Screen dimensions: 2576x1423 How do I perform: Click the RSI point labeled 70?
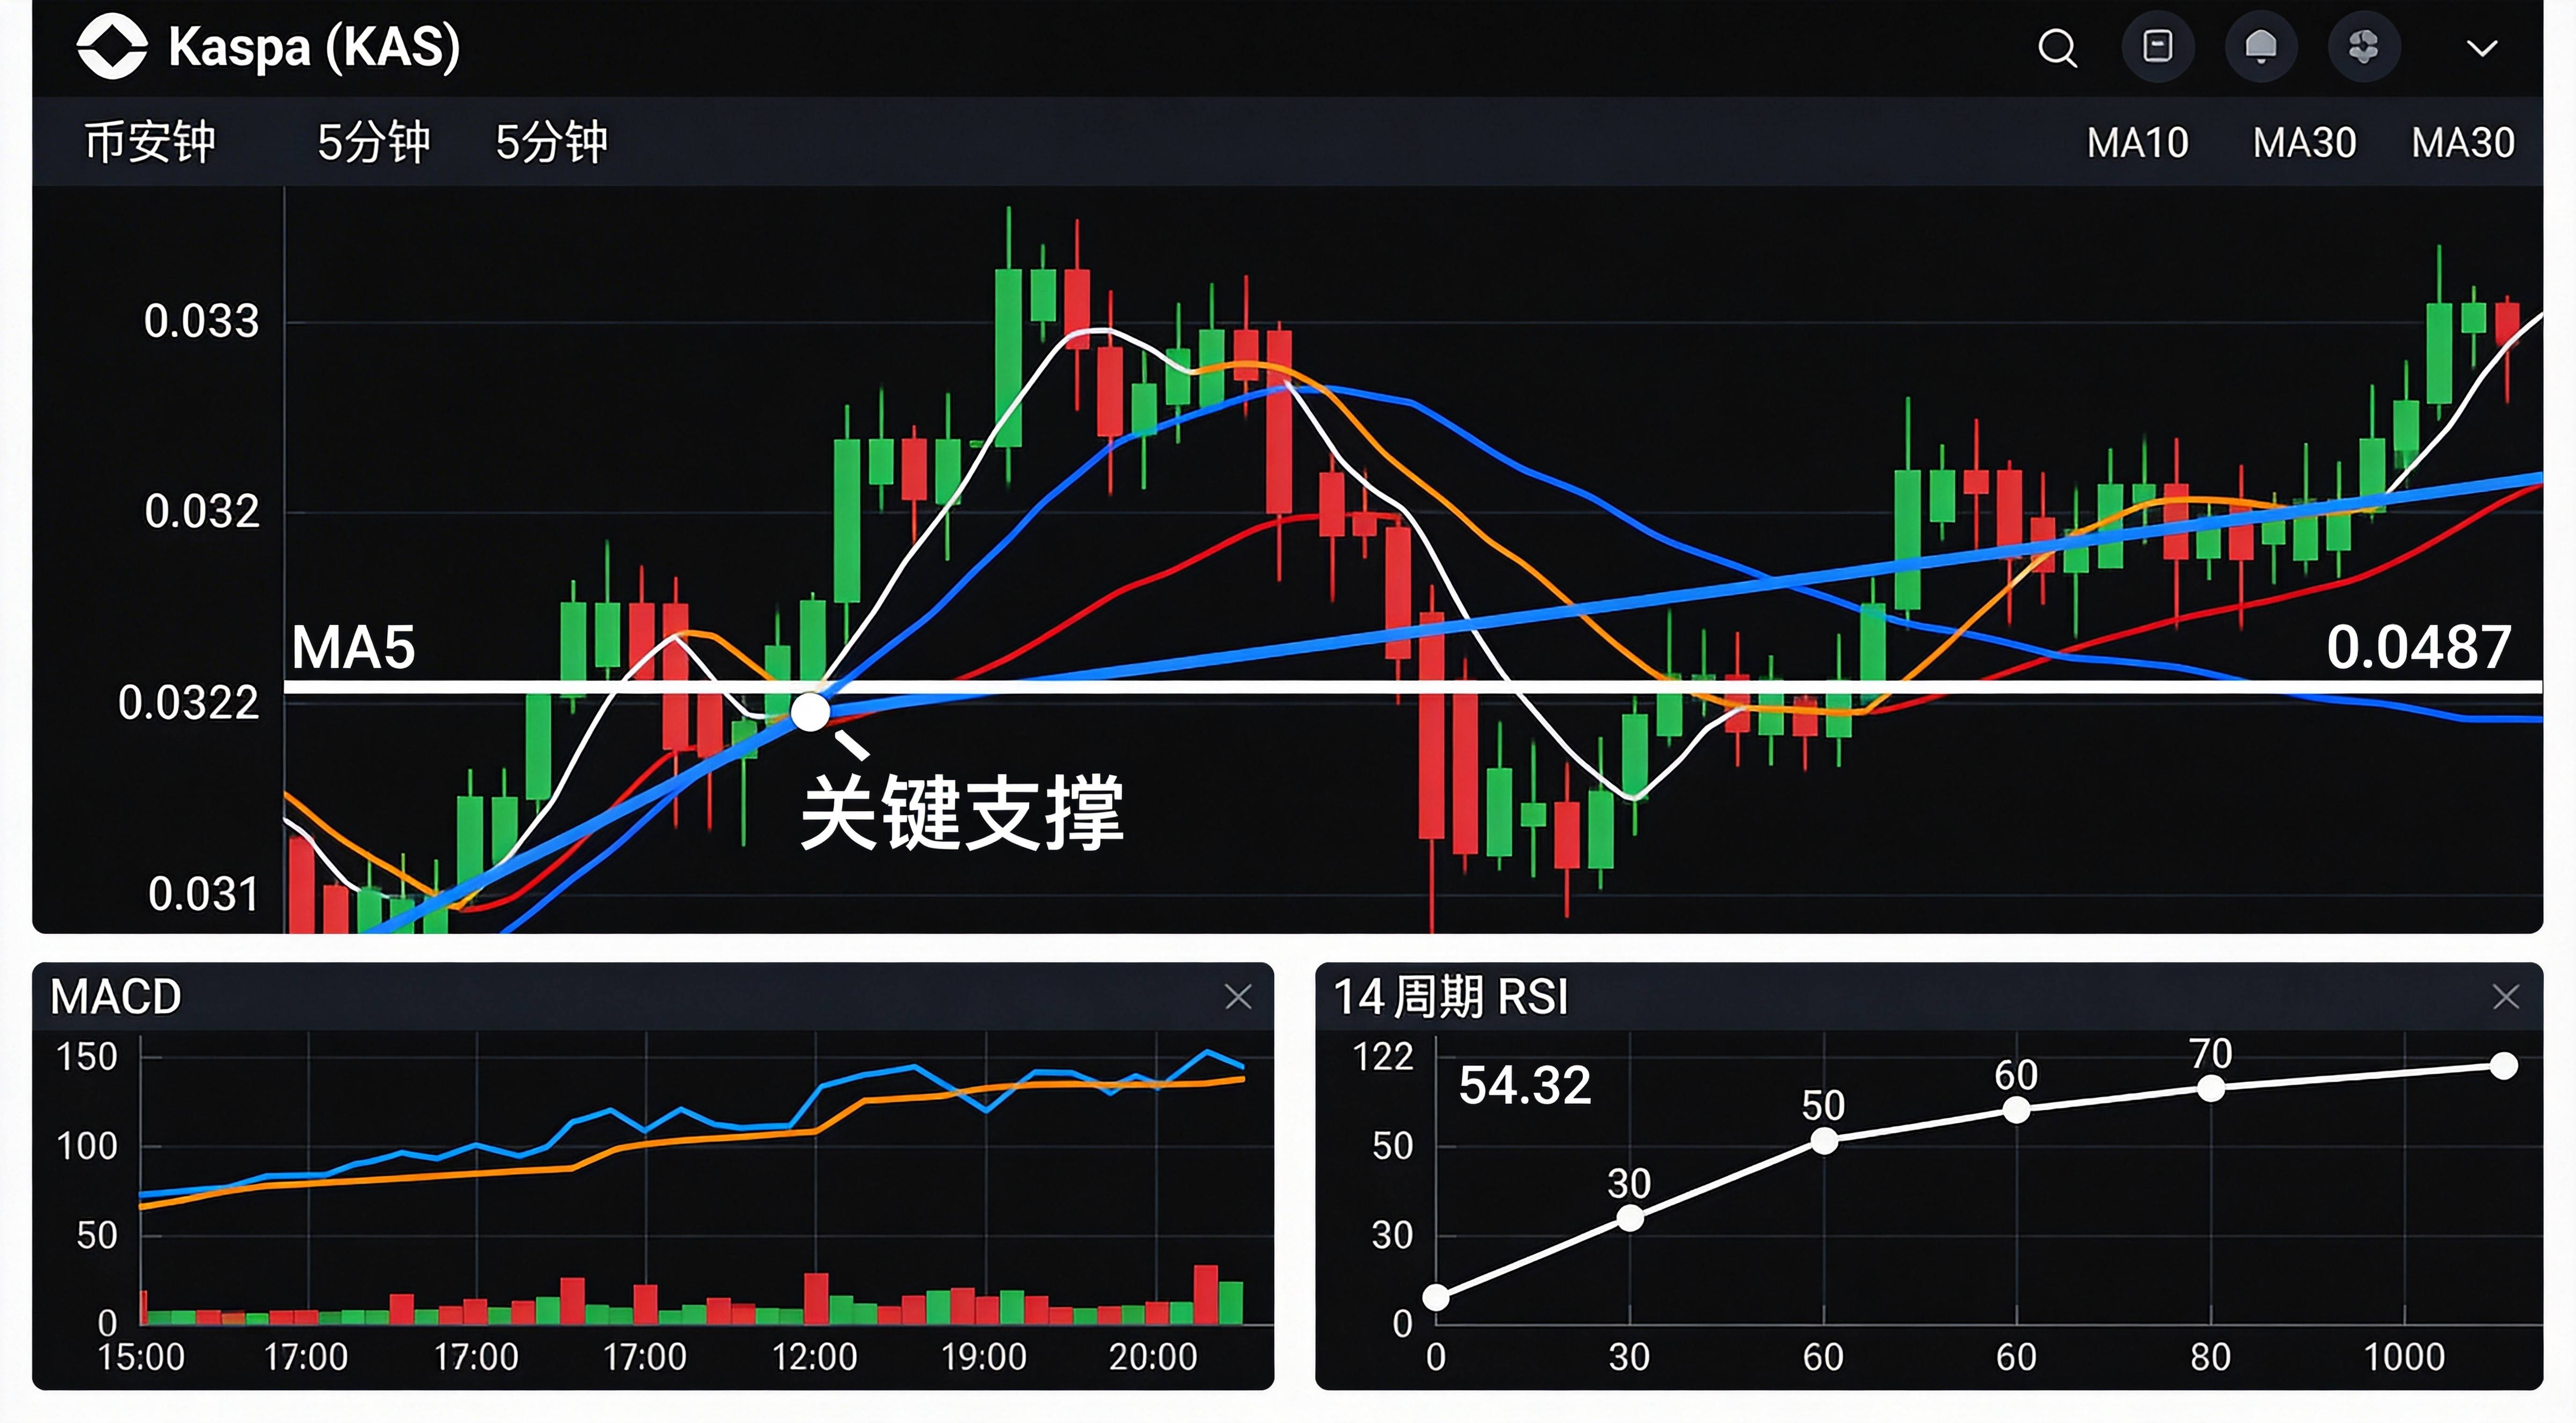point(2210,1089)
